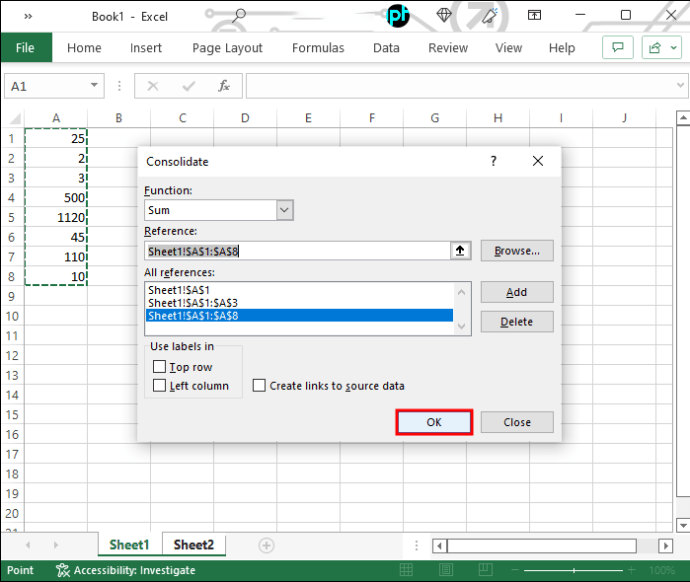Add a new sheet with plus icon
Screen dimensions: 690x582
tap(266, 545)
